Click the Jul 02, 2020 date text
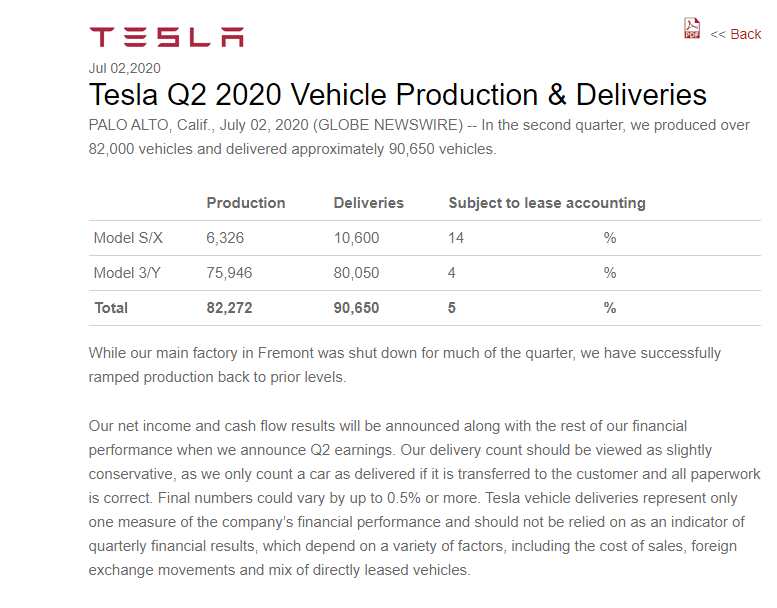Screen dimensions: 777x608 125,68
